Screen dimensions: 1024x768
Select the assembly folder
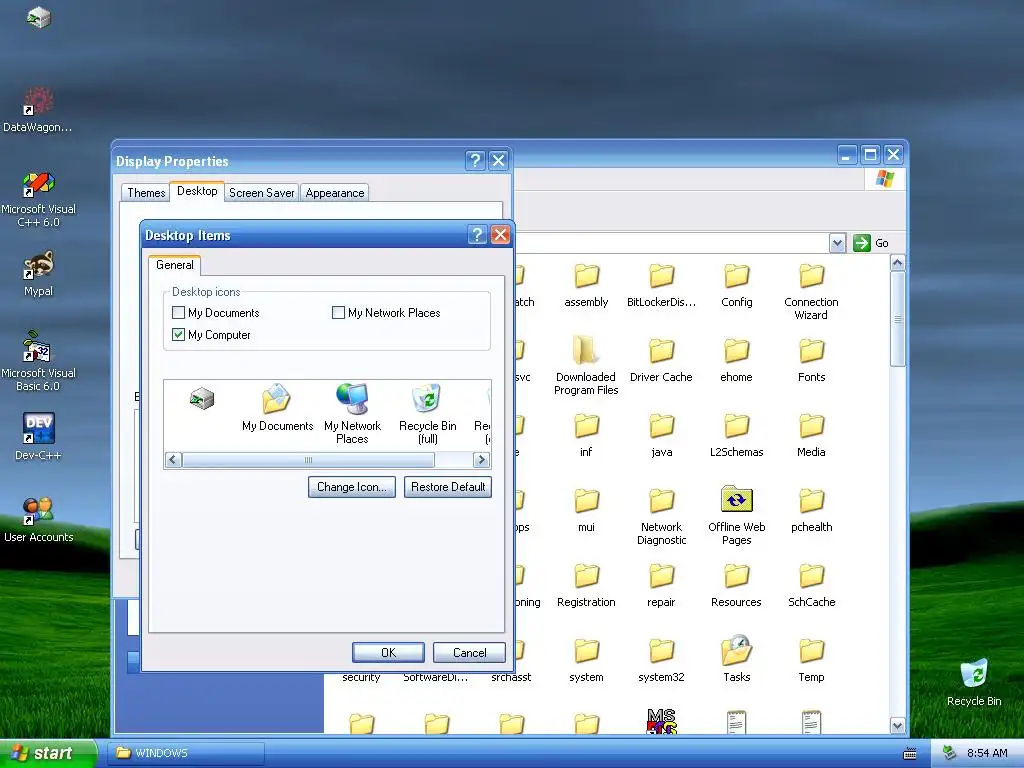click(586, 285)
